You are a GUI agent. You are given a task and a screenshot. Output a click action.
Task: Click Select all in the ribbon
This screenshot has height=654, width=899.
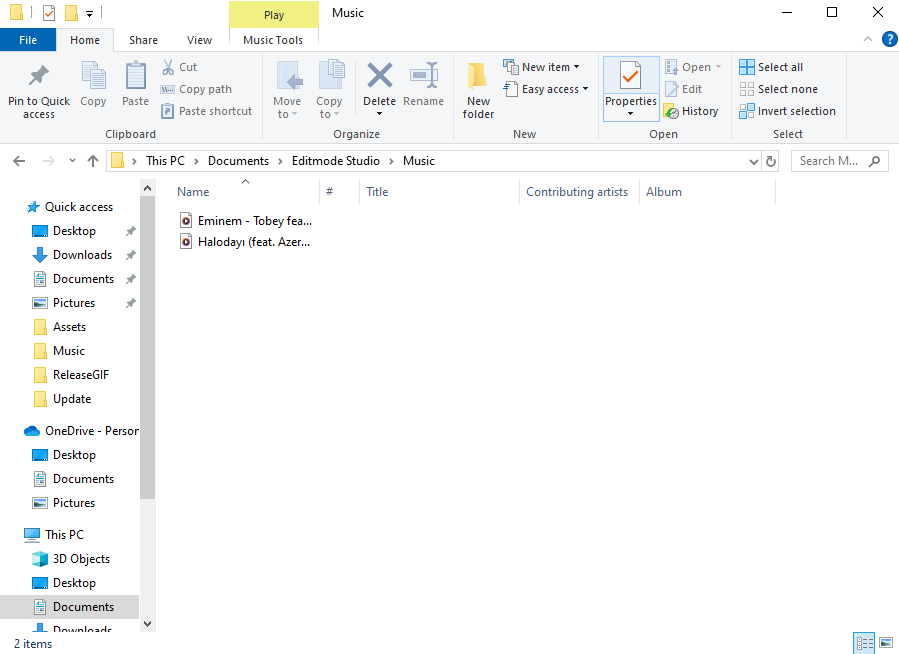(x=771, y=67)
